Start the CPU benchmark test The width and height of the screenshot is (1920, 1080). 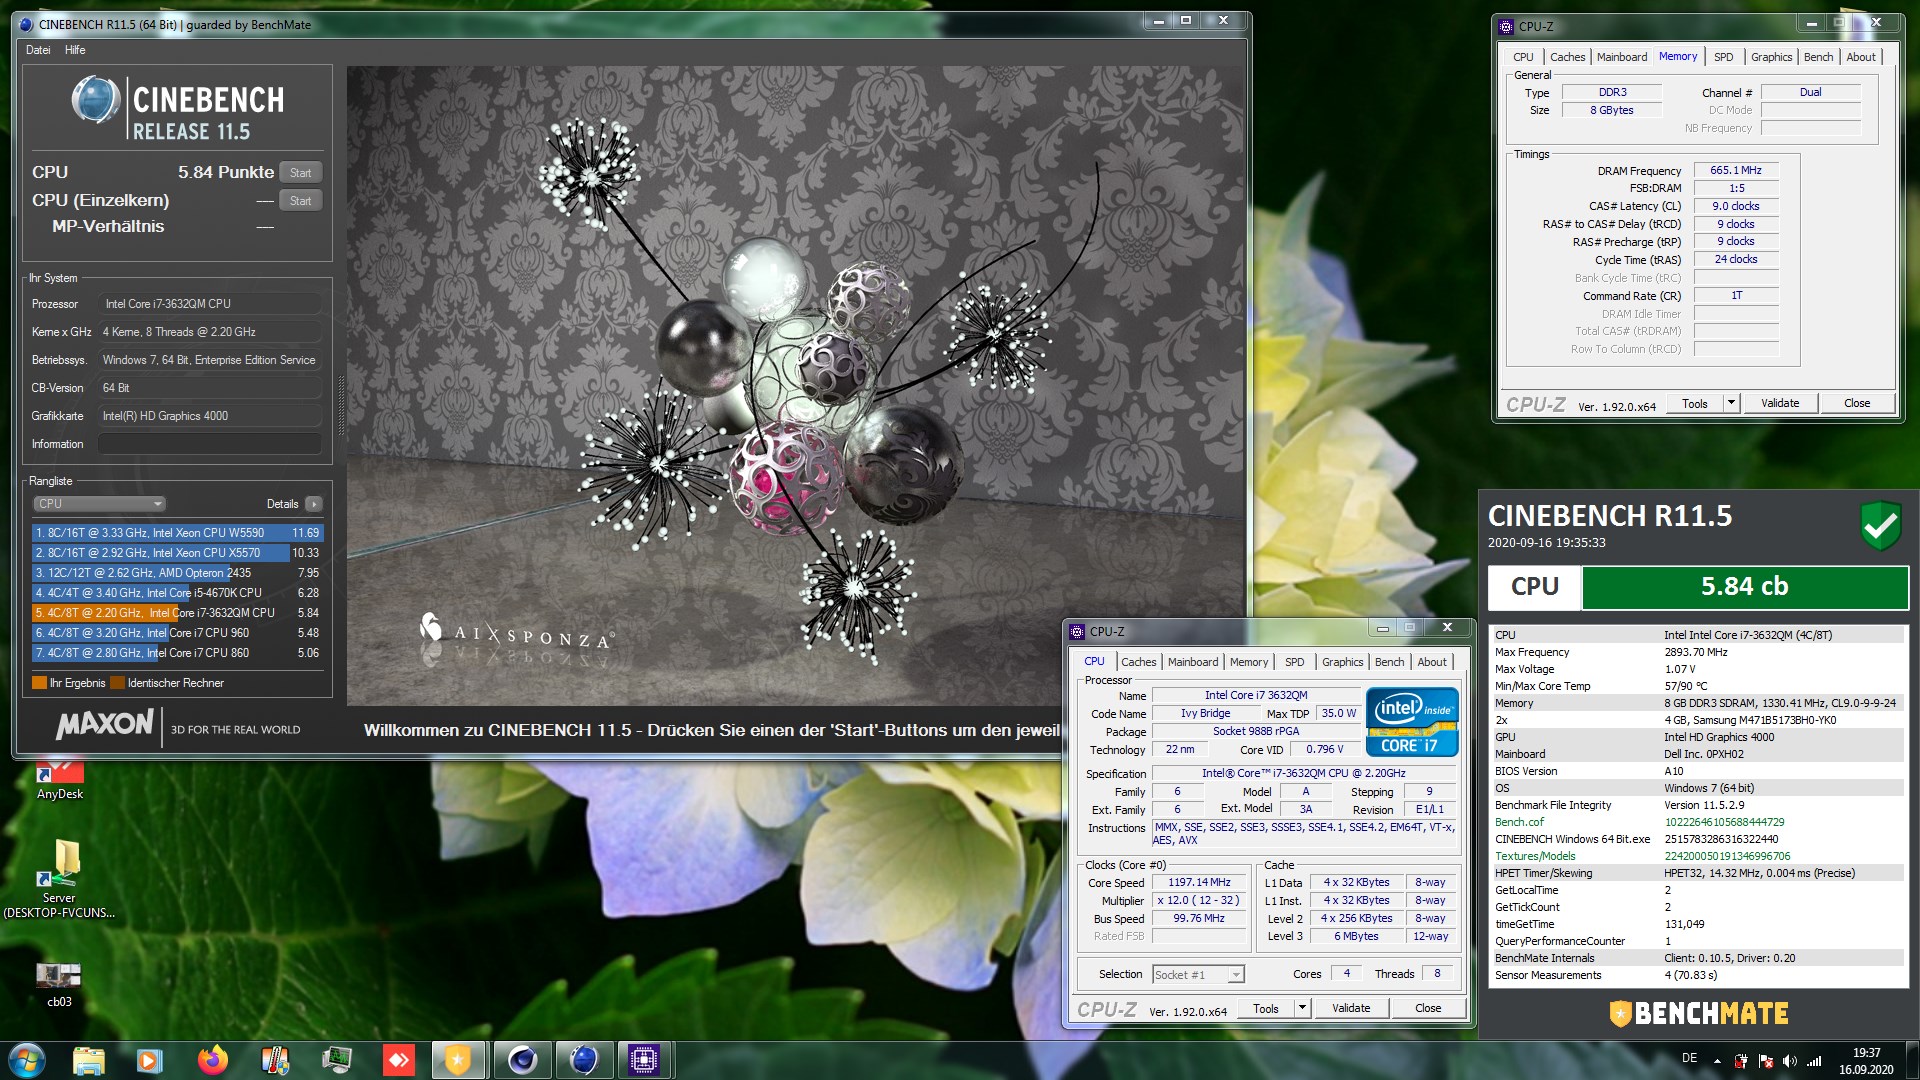point(300,173)
